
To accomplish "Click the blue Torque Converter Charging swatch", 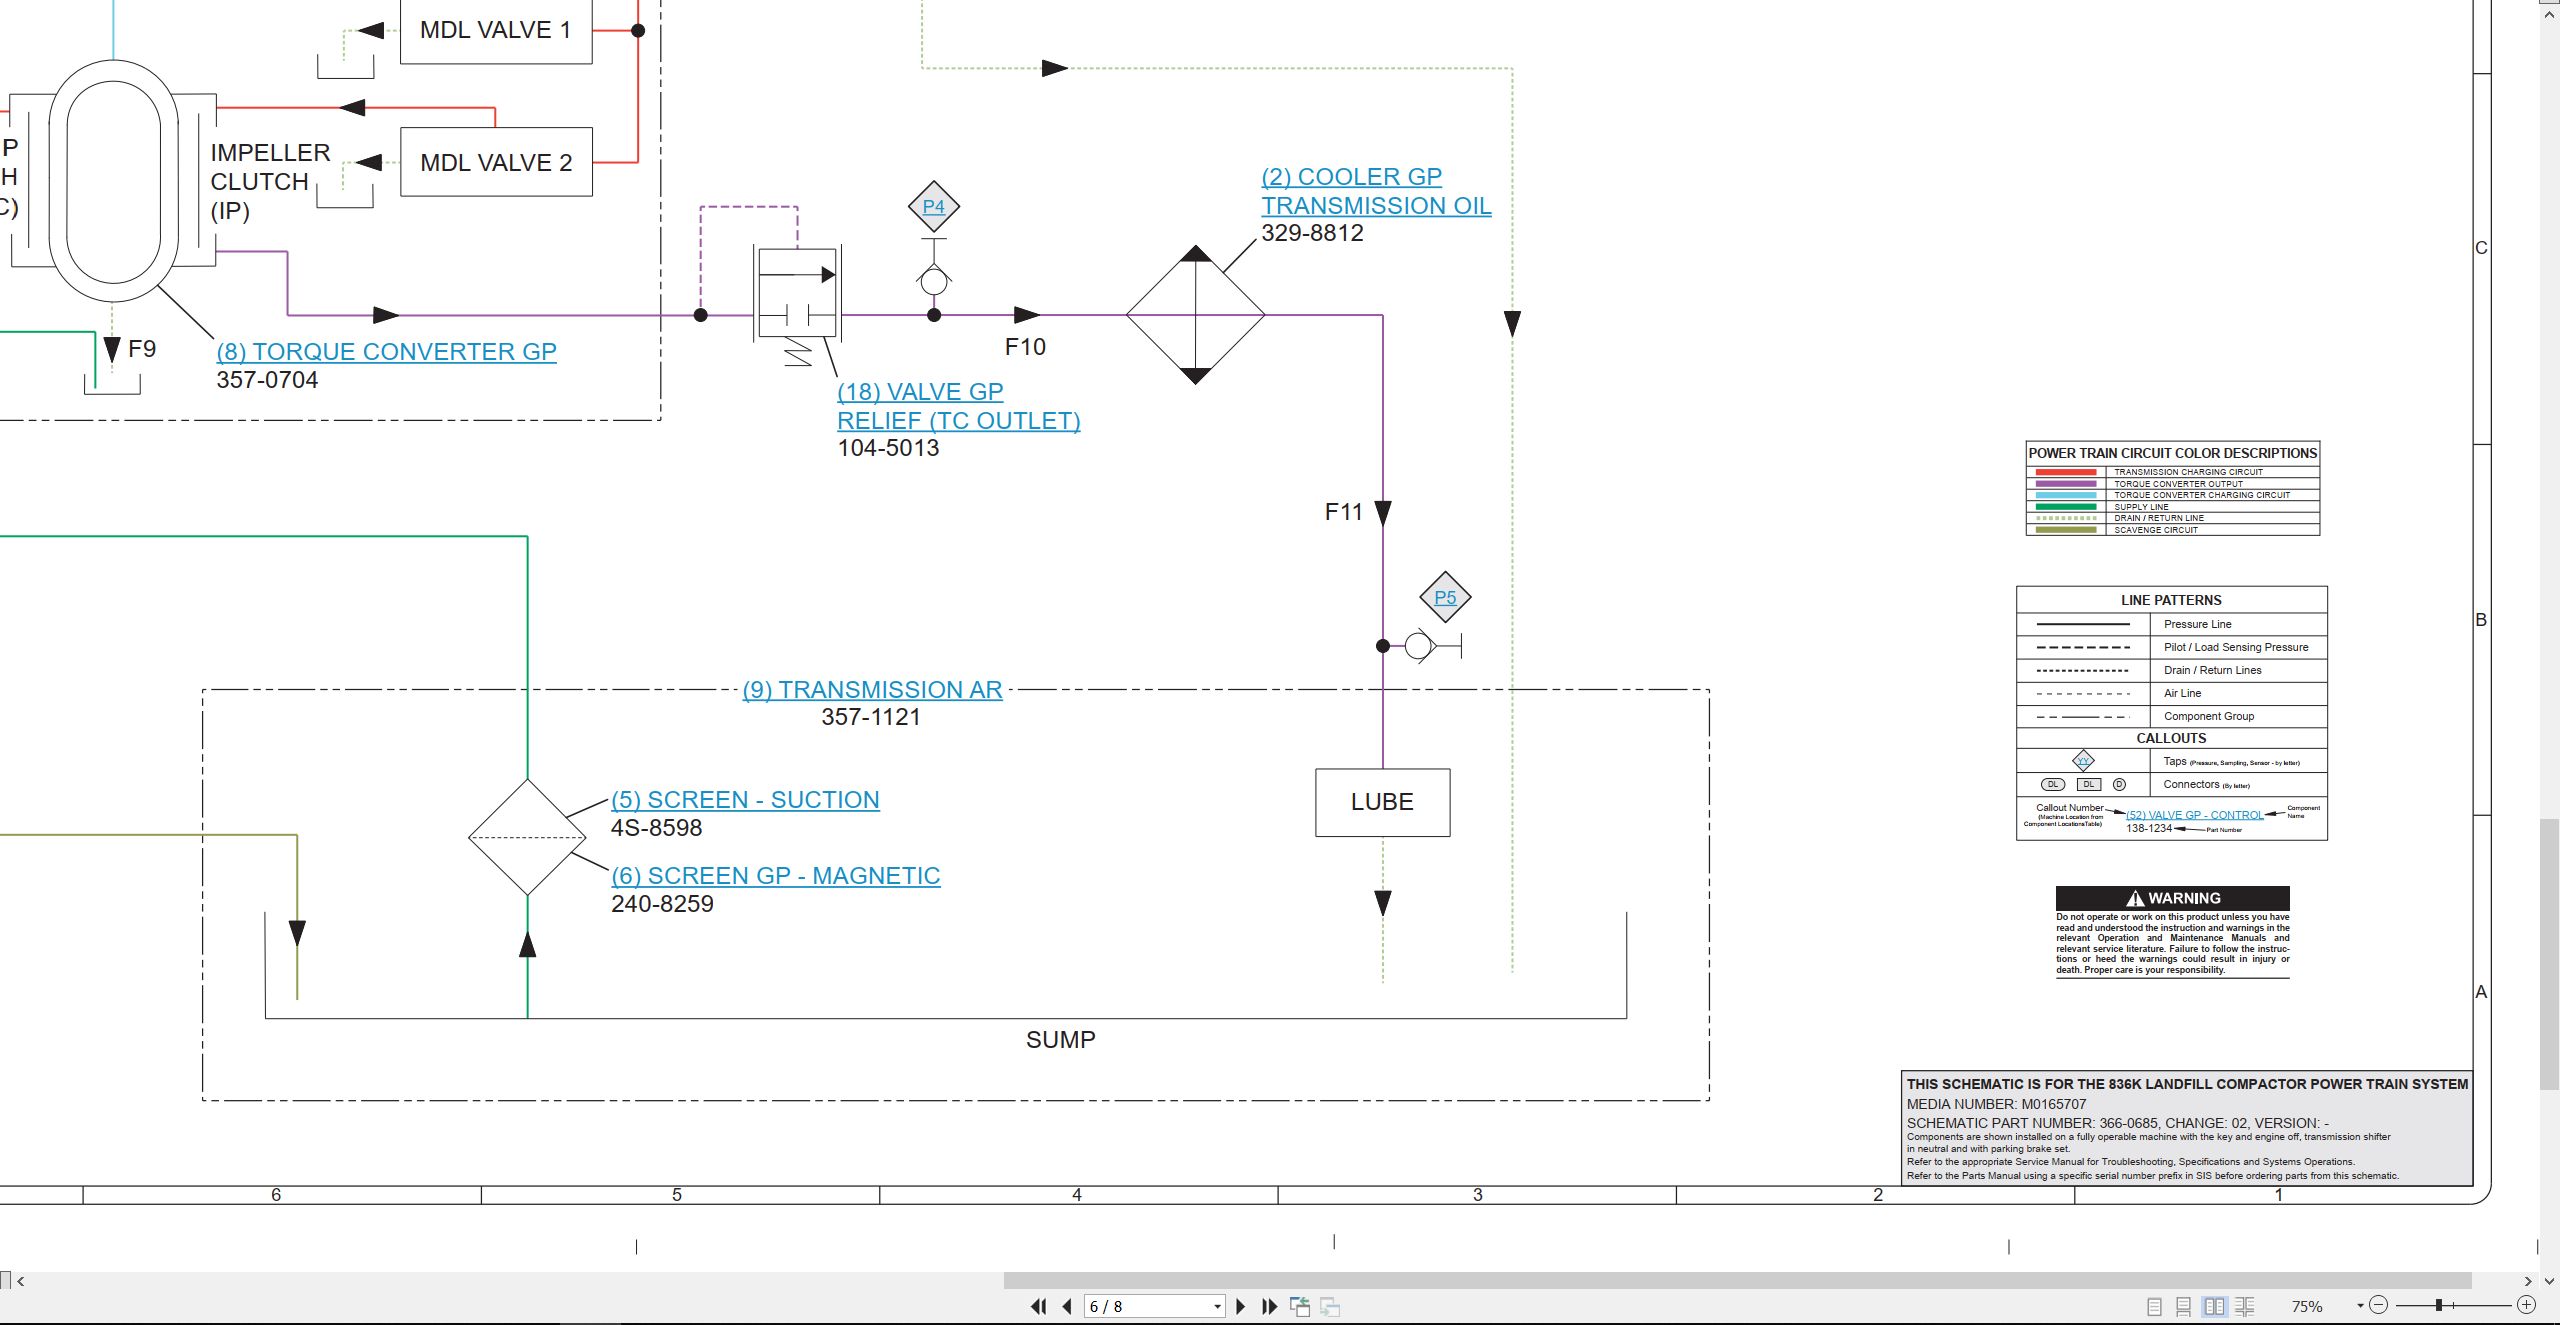I will 2065,495.
